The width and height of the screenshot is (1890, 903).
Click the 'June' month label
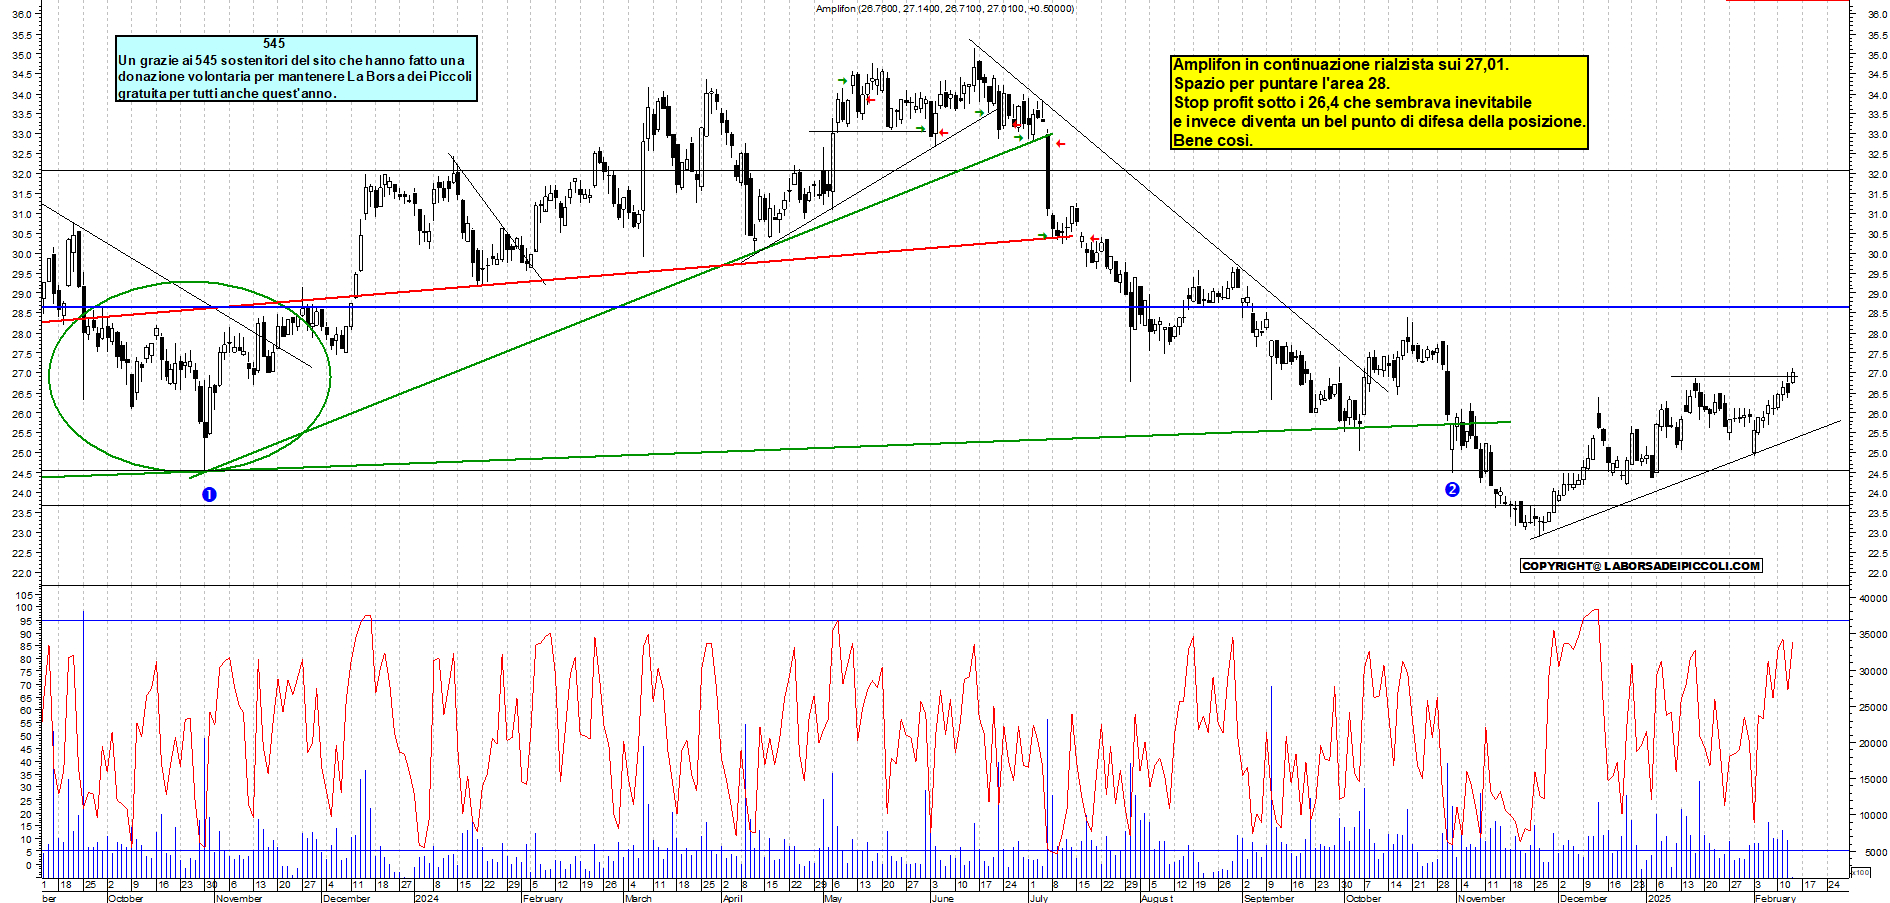point(942,898)
